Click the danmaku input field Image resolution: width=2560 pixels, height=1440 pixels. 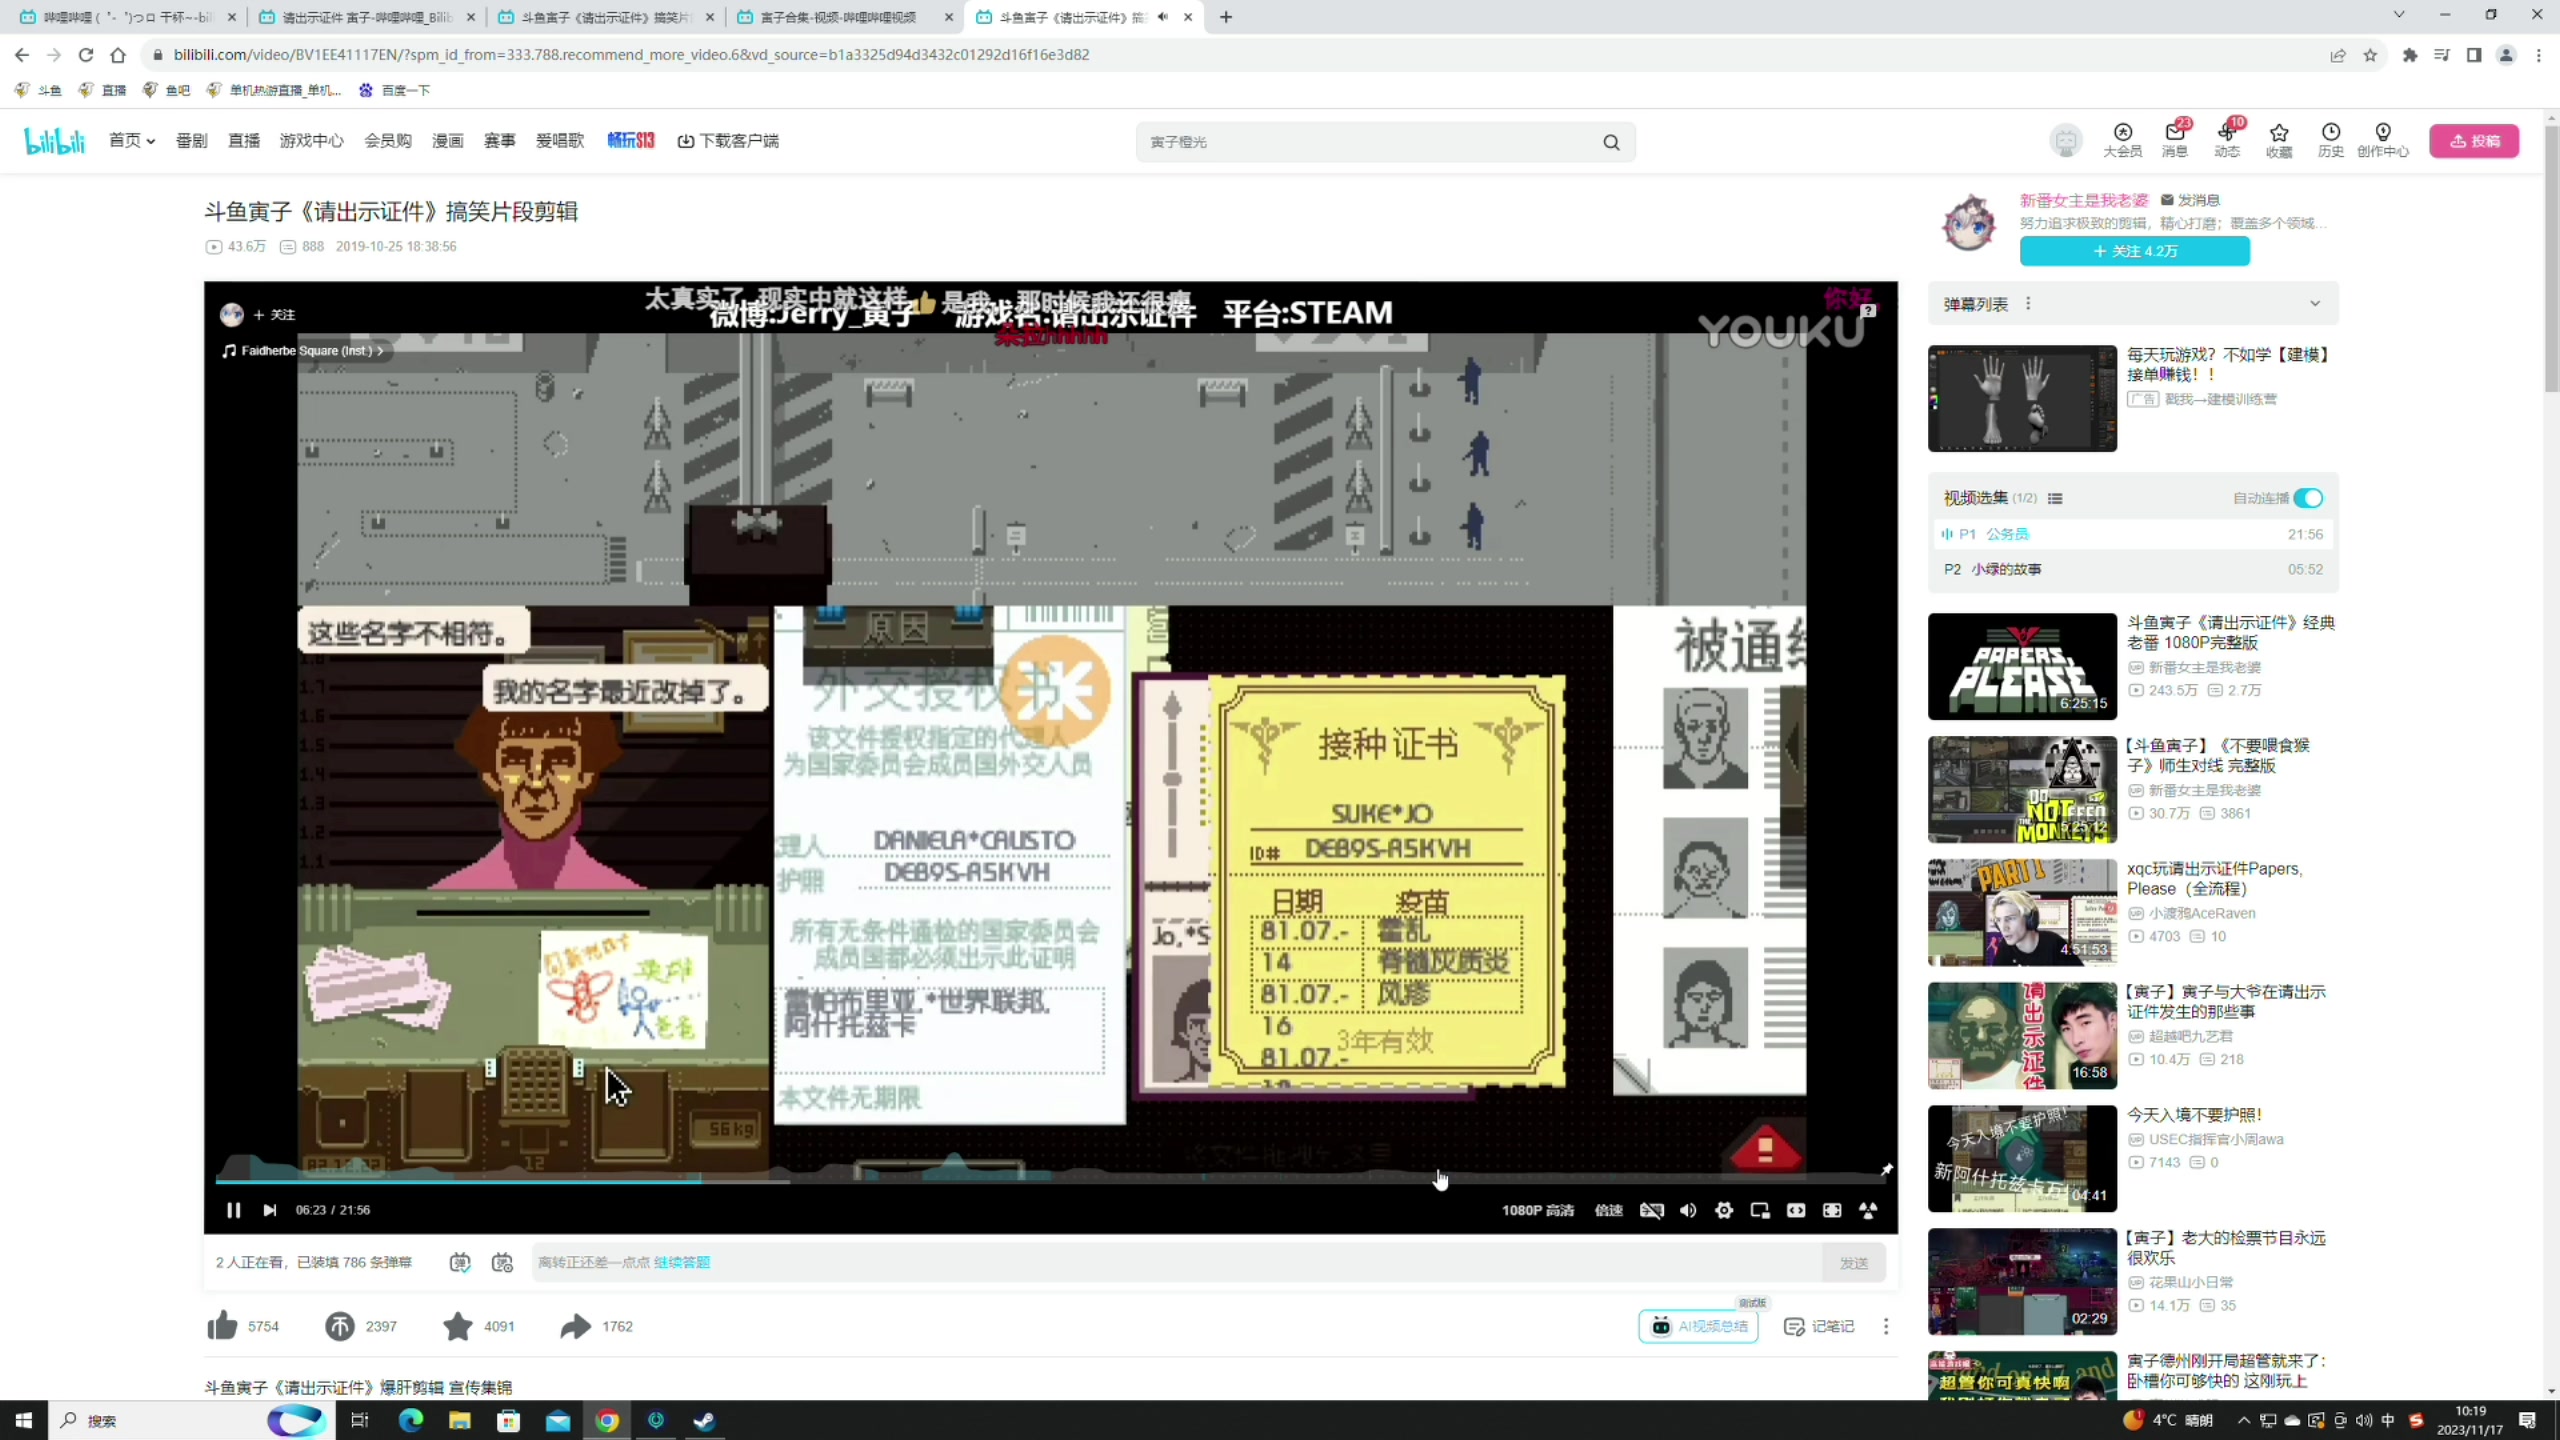(x=1175, y=1262)
